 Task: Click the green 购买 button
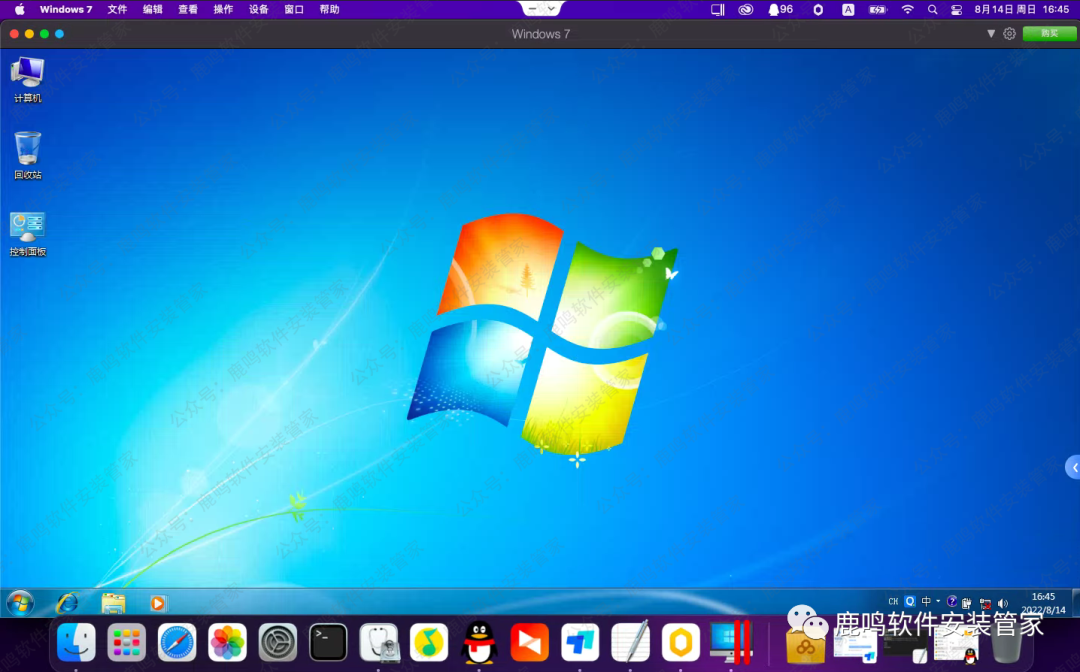pyautogui.click(x=1049, y=34)
